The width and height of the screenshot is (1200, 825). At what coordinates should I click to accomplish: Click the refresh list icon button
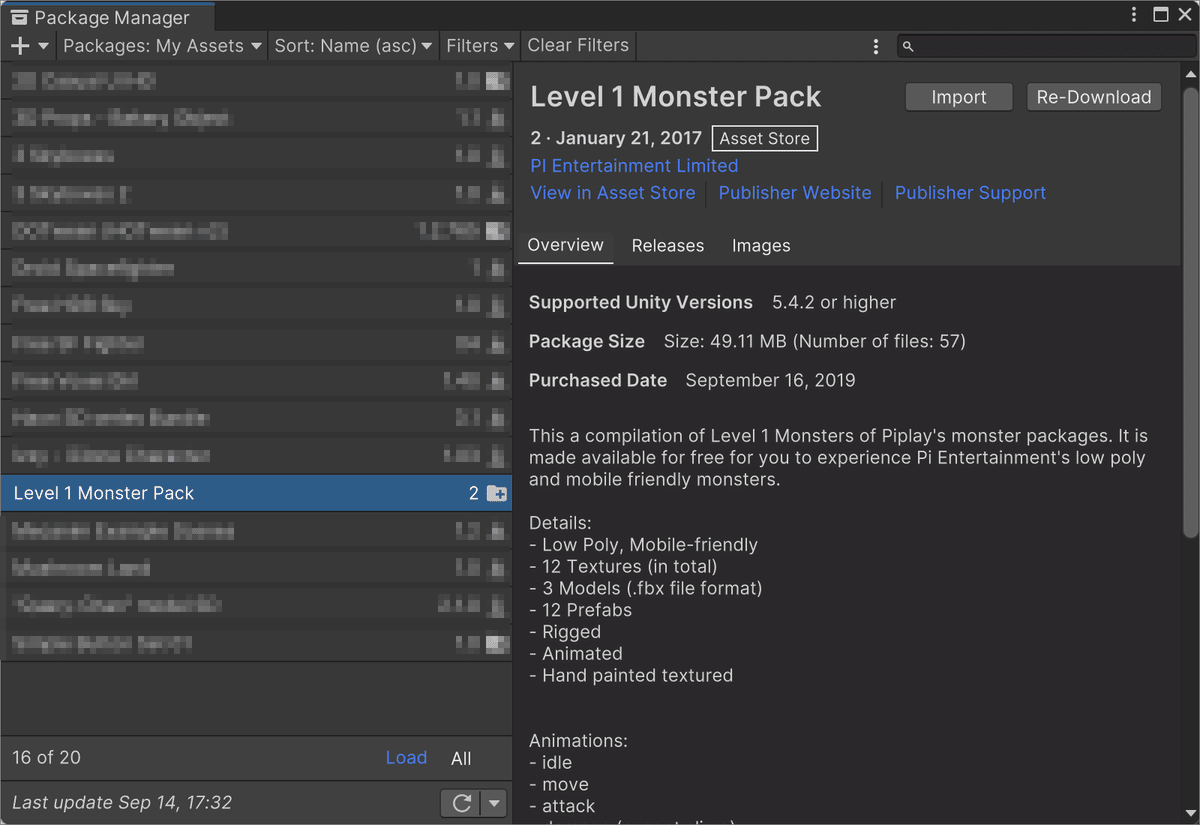click(x=461, y=803)
